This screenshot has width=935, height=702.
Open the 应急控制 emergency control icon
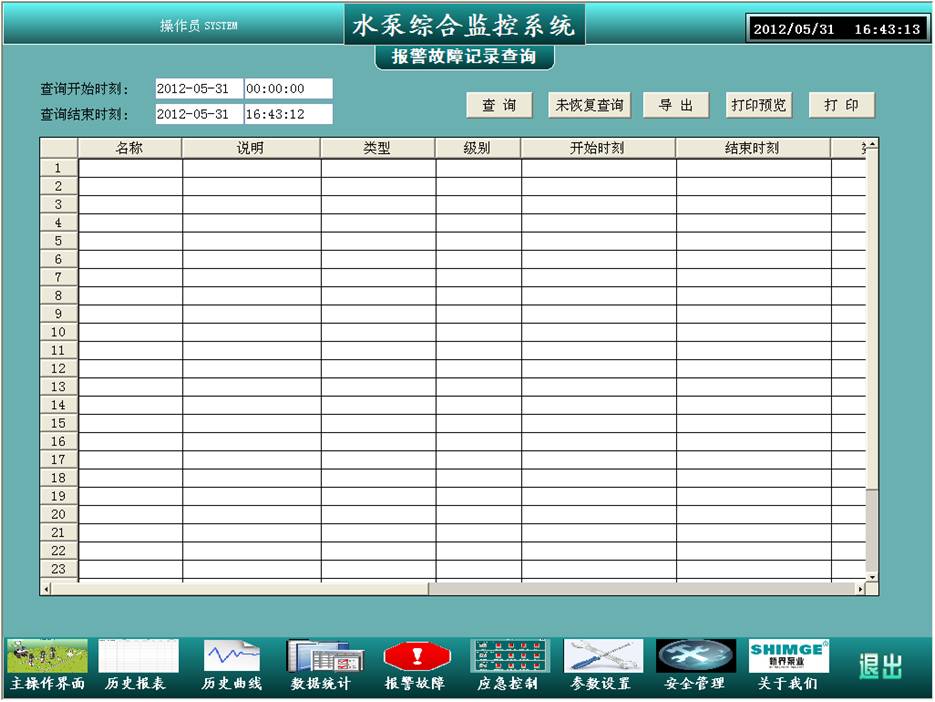pyautogui.click(x=510, y=657)
